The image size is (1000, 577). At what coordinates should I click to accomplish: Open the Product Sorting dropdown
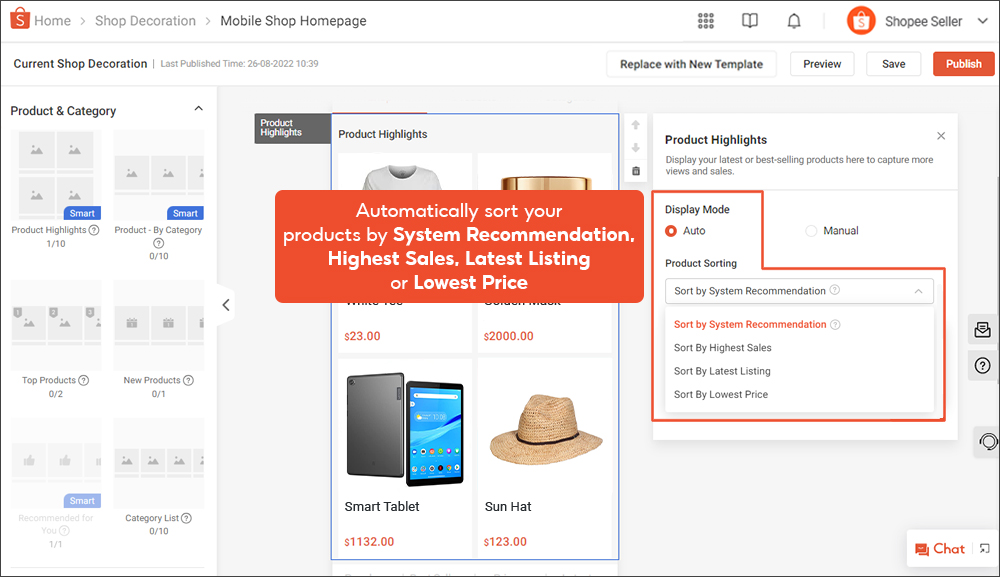point(799,291)
